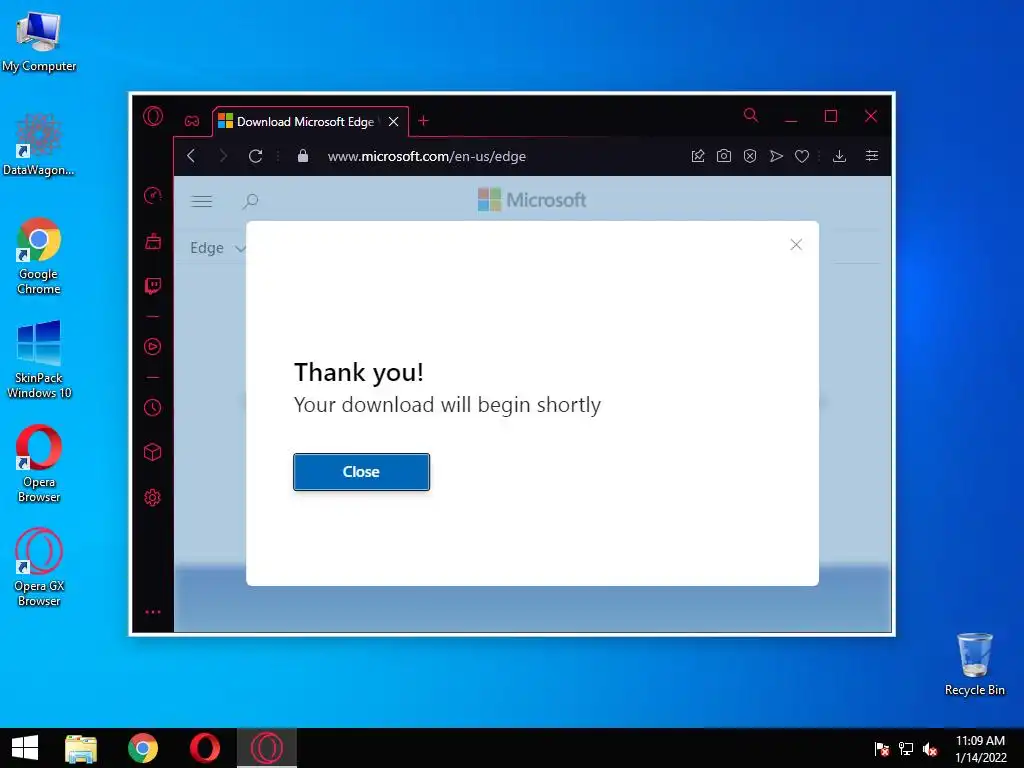Open tab search magnifier in title bar
This screenshot has height=768, width=1024.
click(751, 116)
